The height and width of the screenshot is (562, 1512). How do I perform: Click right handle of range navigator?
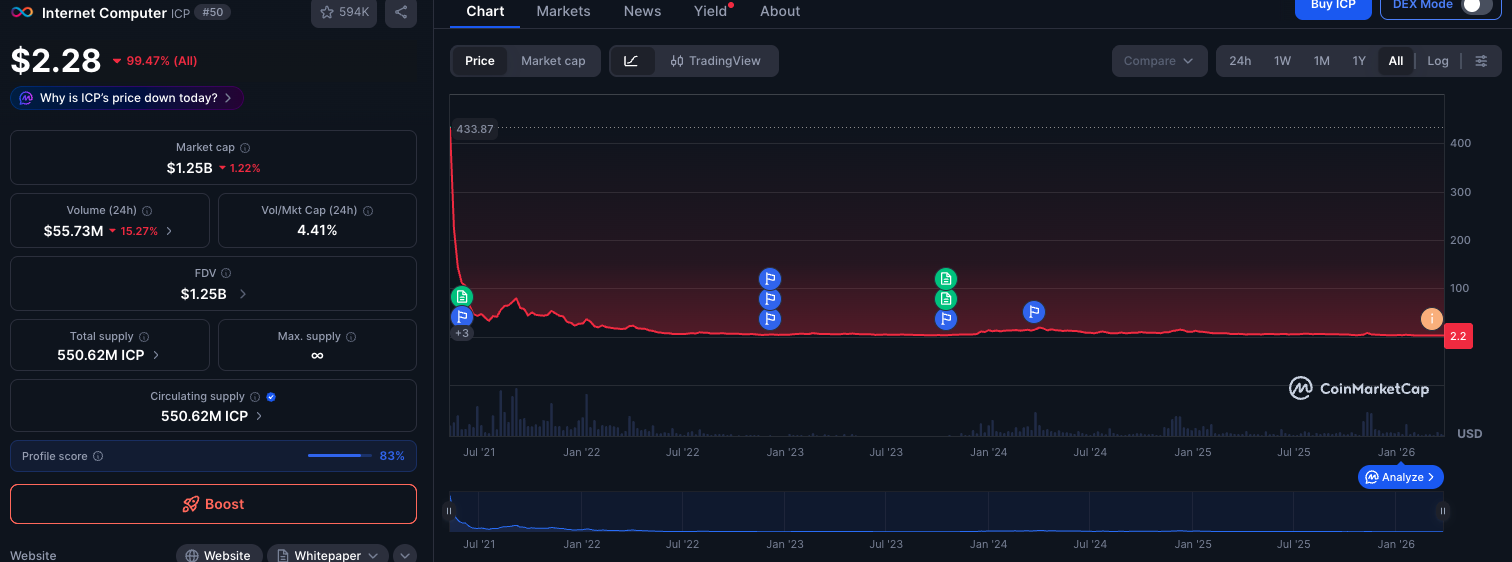coord(1443,511)
